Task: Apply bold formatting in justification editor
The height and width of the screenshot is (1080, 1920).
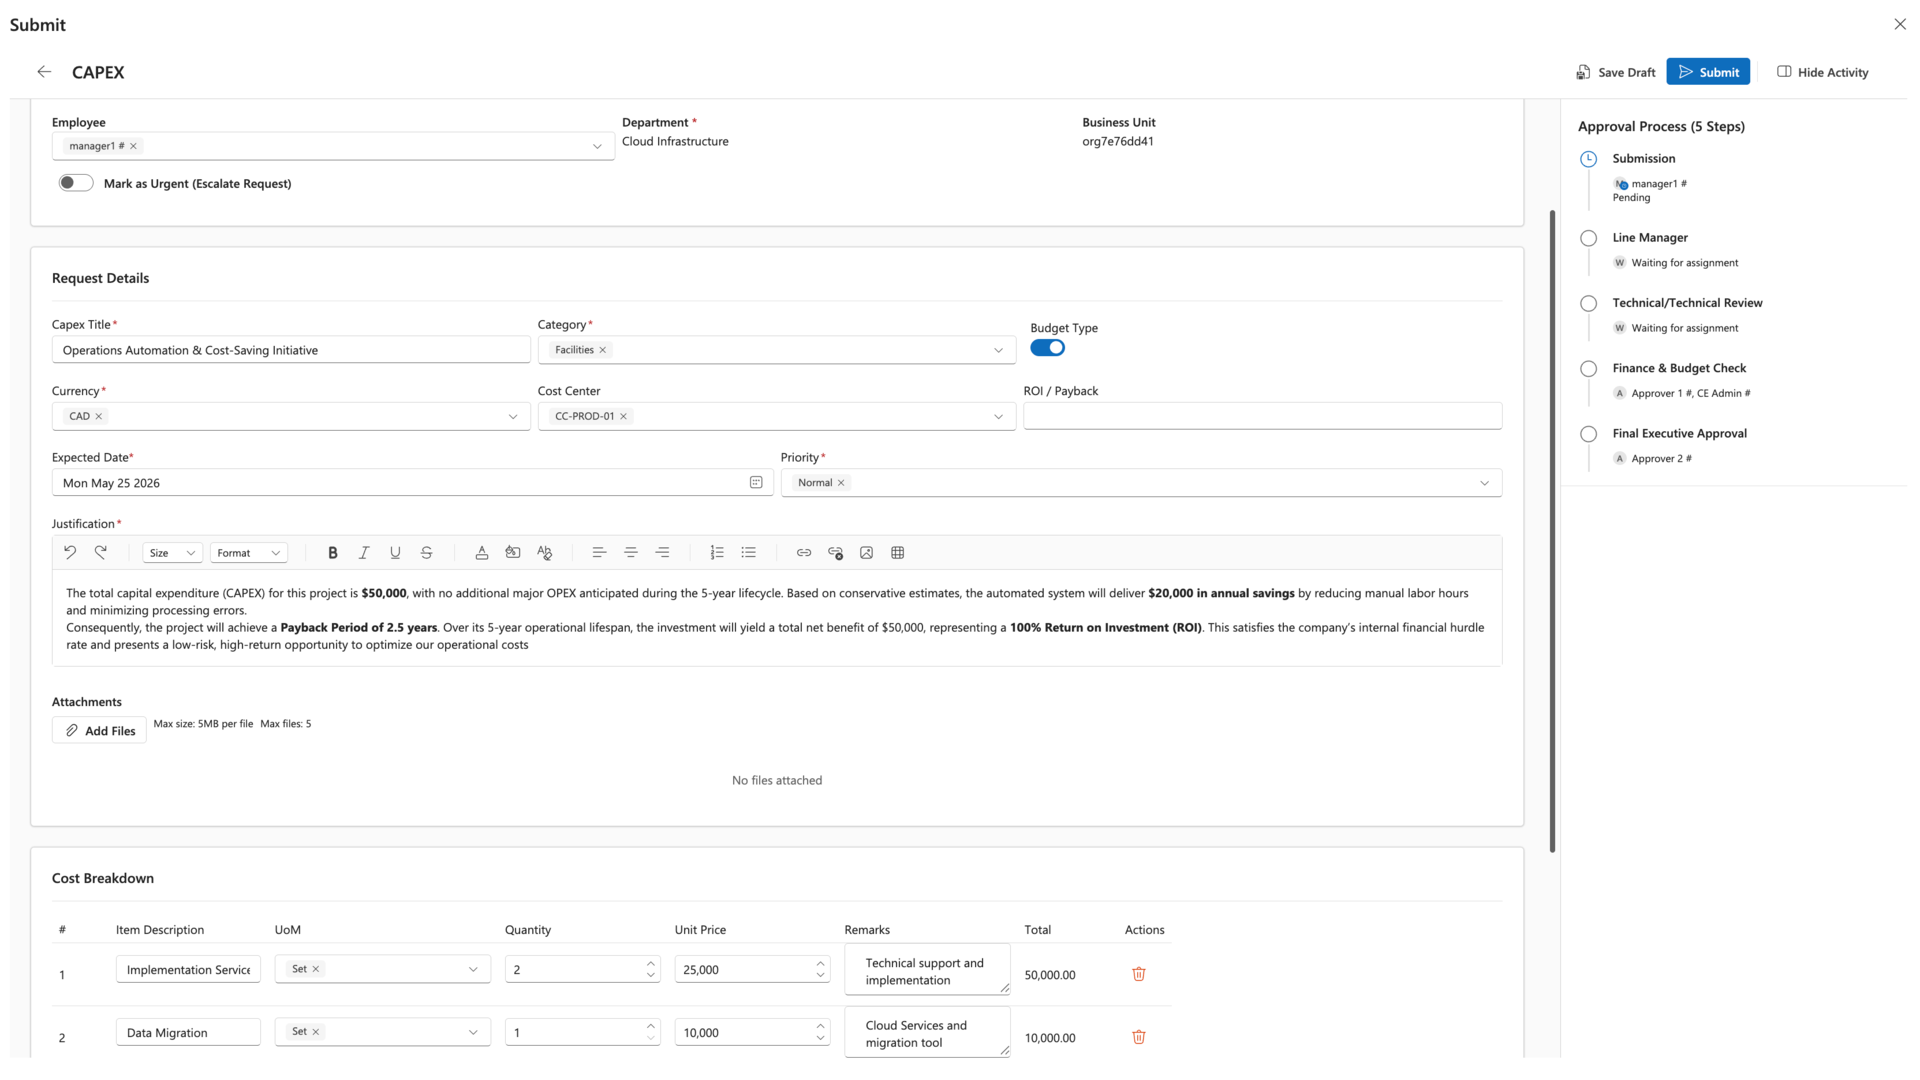Action: (x=333, y=553)
